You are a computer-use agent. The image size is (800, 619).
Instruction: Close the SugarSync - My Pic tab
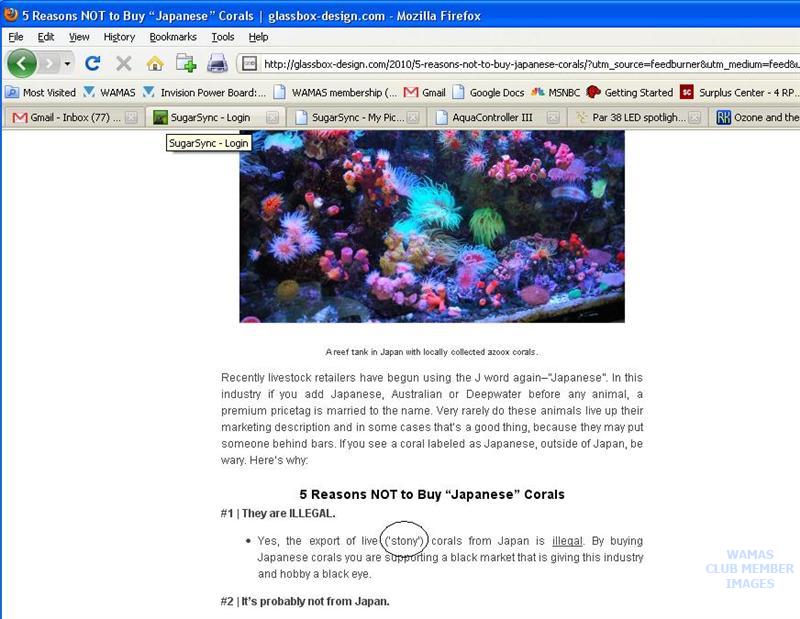click(413, 117)
